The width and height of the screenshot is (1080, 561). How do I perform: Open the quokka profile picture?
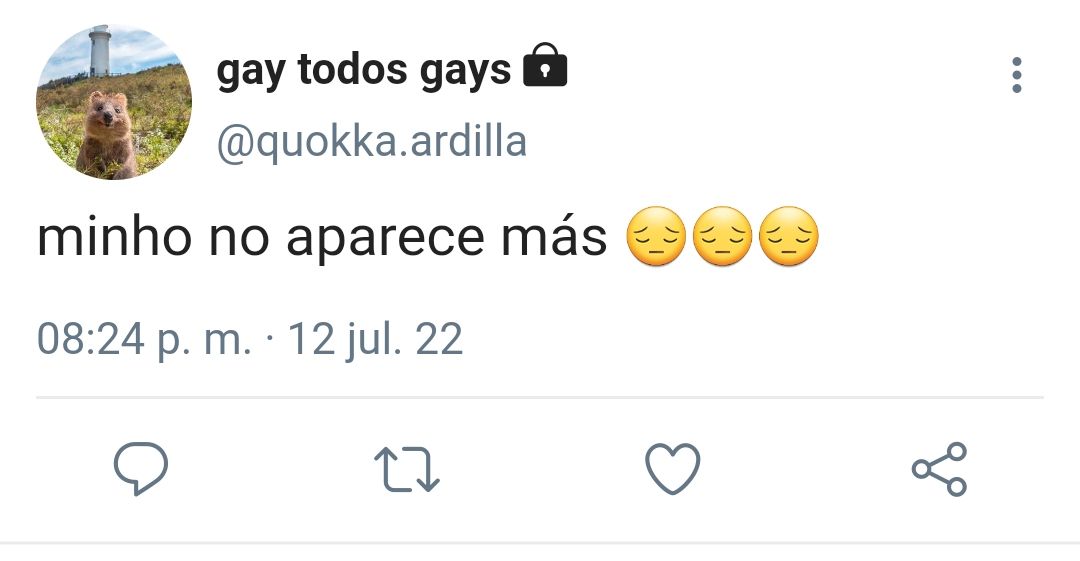coord(114,102)
